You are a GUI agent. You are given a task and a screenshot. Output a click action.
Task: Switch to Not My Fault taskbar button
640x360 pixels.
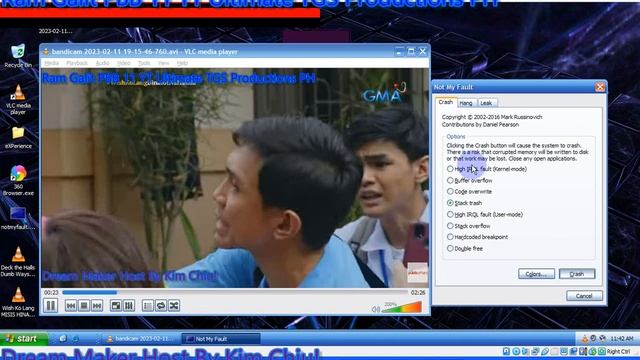222,339
